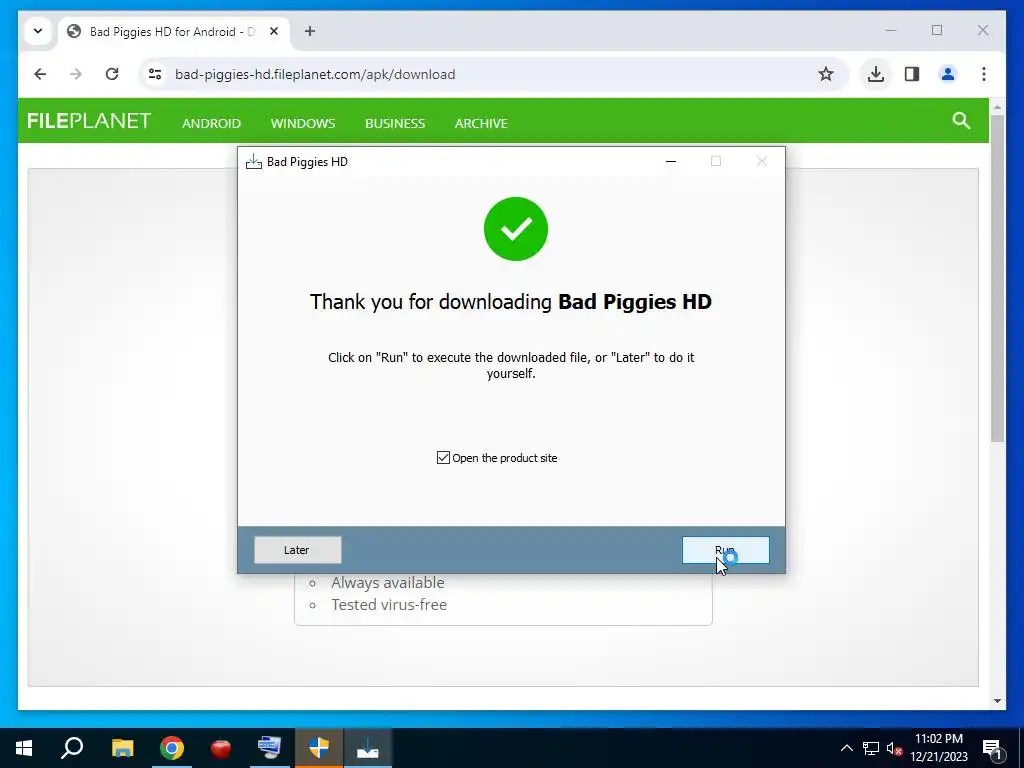Screen dimensions: 1024x768
Task: Close the Bad Piggies HD browser tab
Action: pyautogui.click(x=274, y=31)
